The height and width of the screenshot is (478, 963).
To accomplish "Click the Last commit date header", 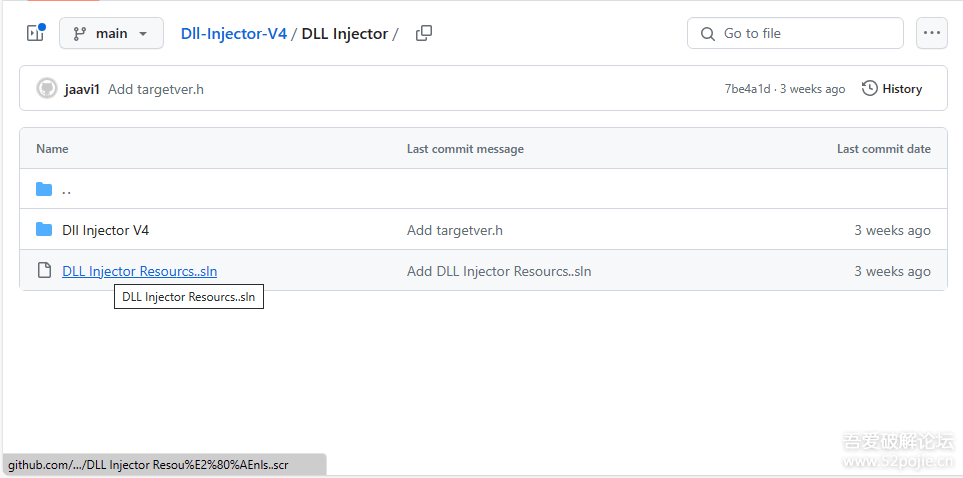I will (x=884, y=149).
